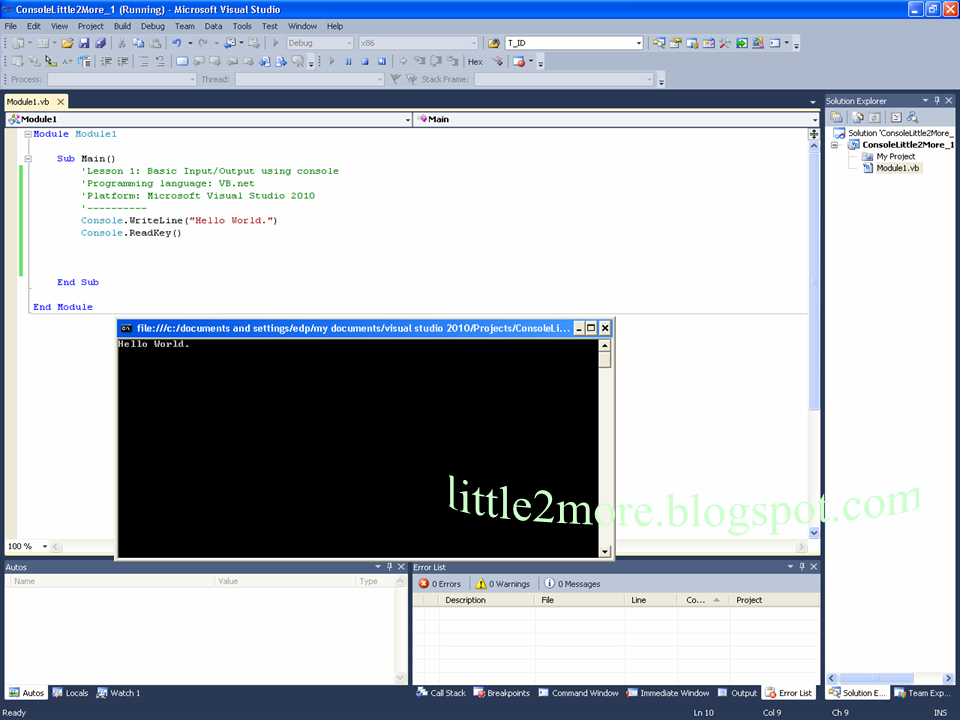Click the Cut scissors icon
Viewport: 960px width, 720px height.
(122, 43)
